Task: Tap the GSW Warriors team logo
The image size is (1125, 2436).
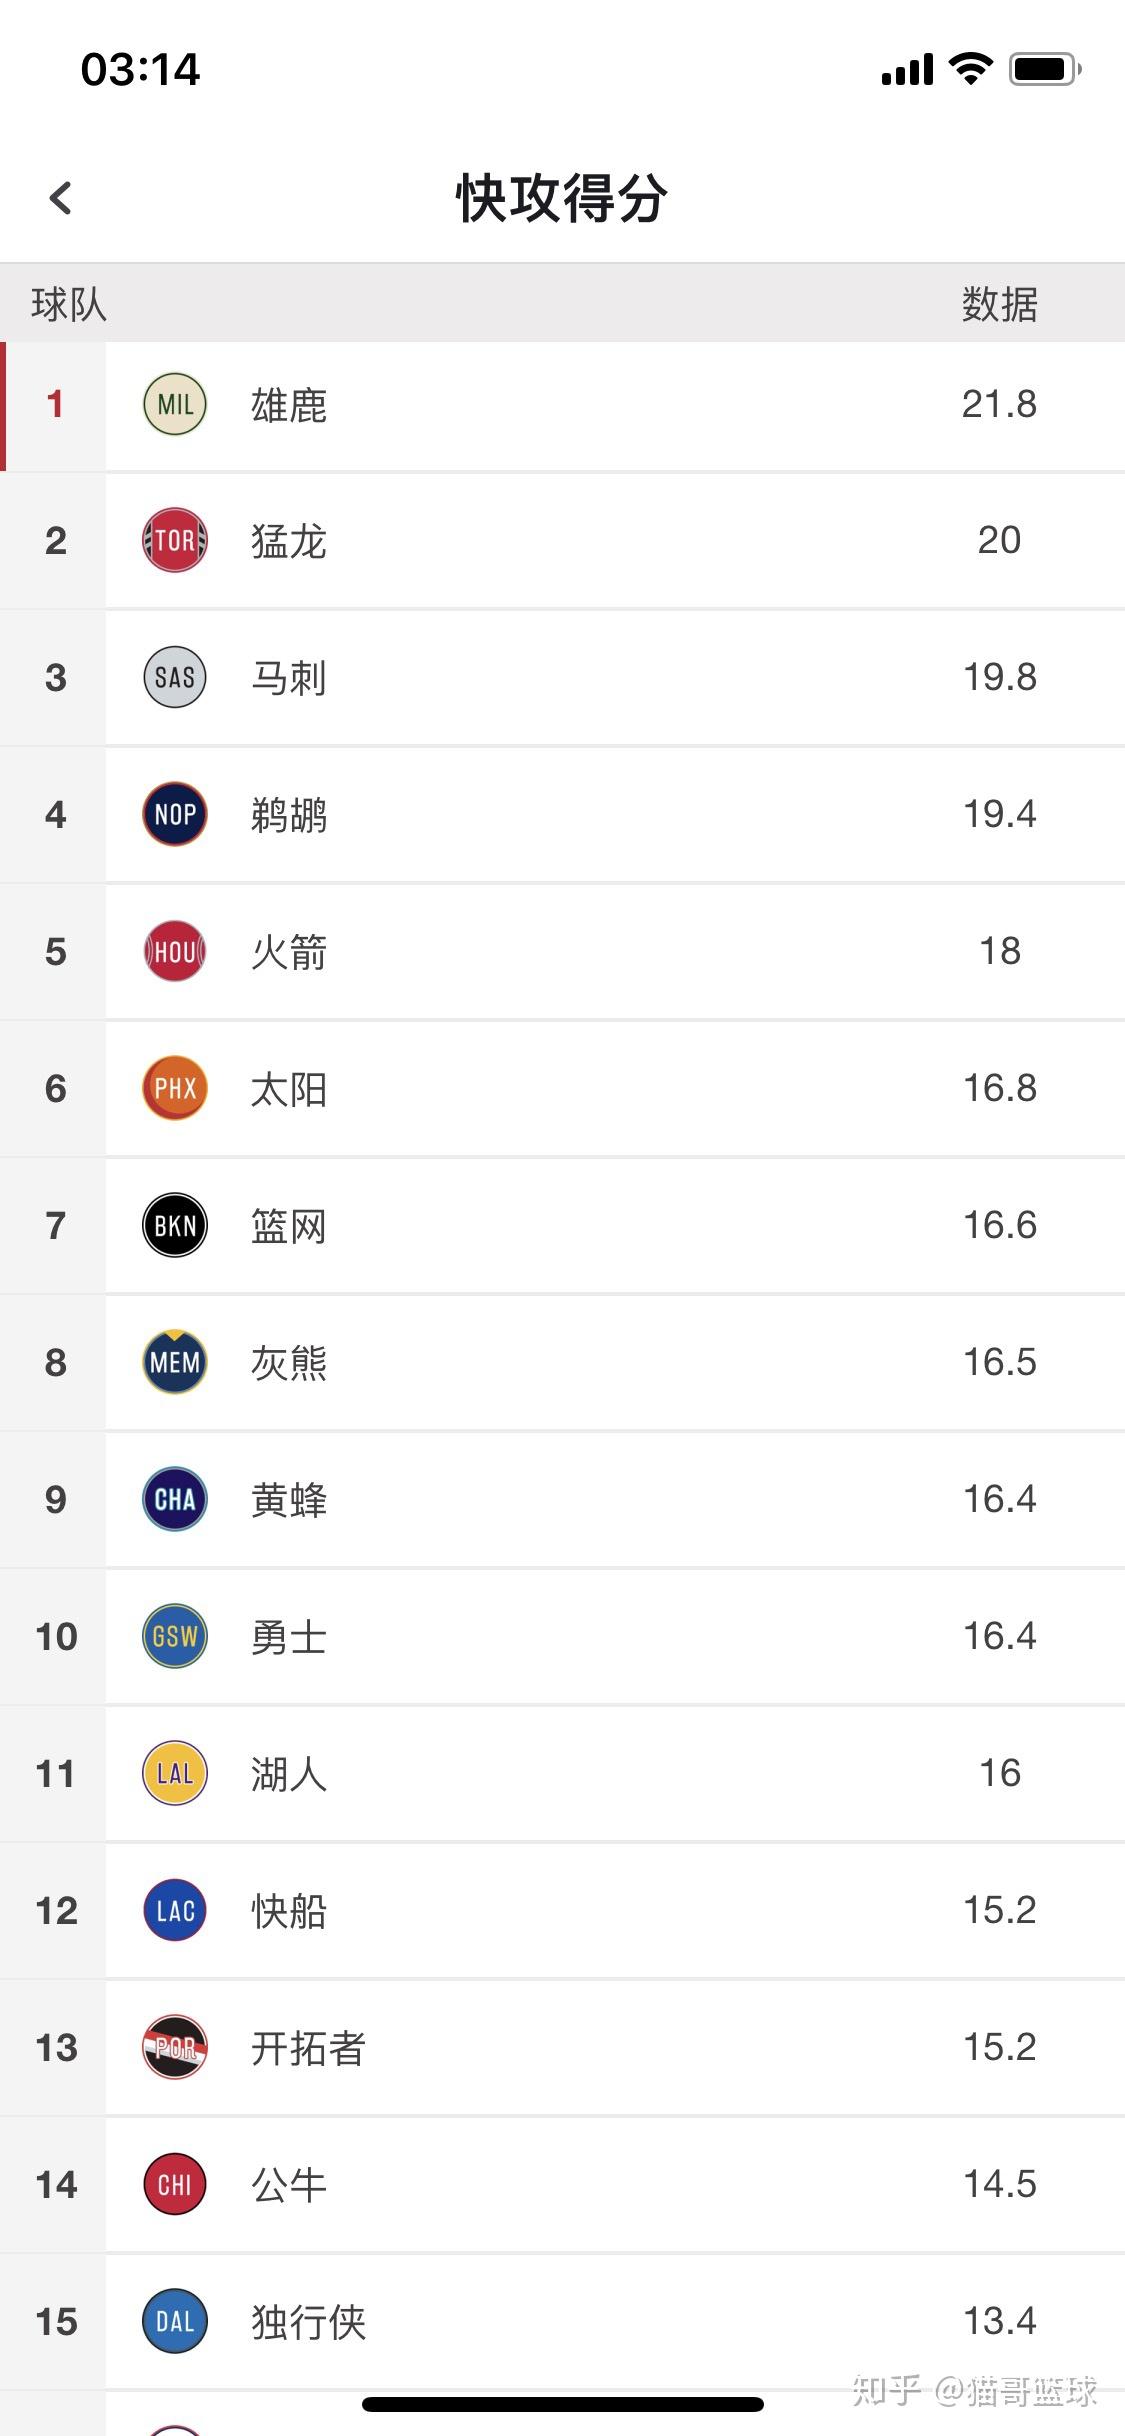Action: tap(175, 1636)
